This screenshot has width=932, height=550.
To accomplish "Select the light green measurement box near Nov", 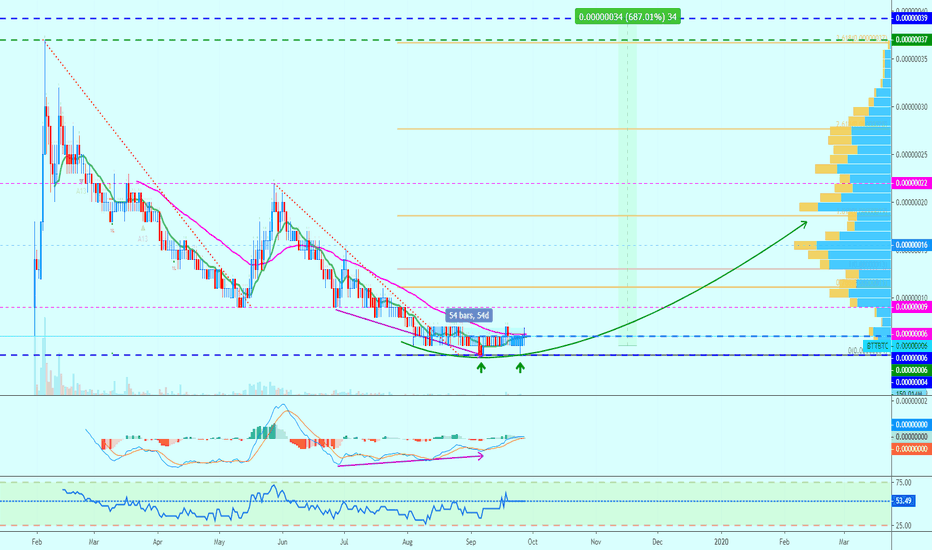I will click(628, 184).
